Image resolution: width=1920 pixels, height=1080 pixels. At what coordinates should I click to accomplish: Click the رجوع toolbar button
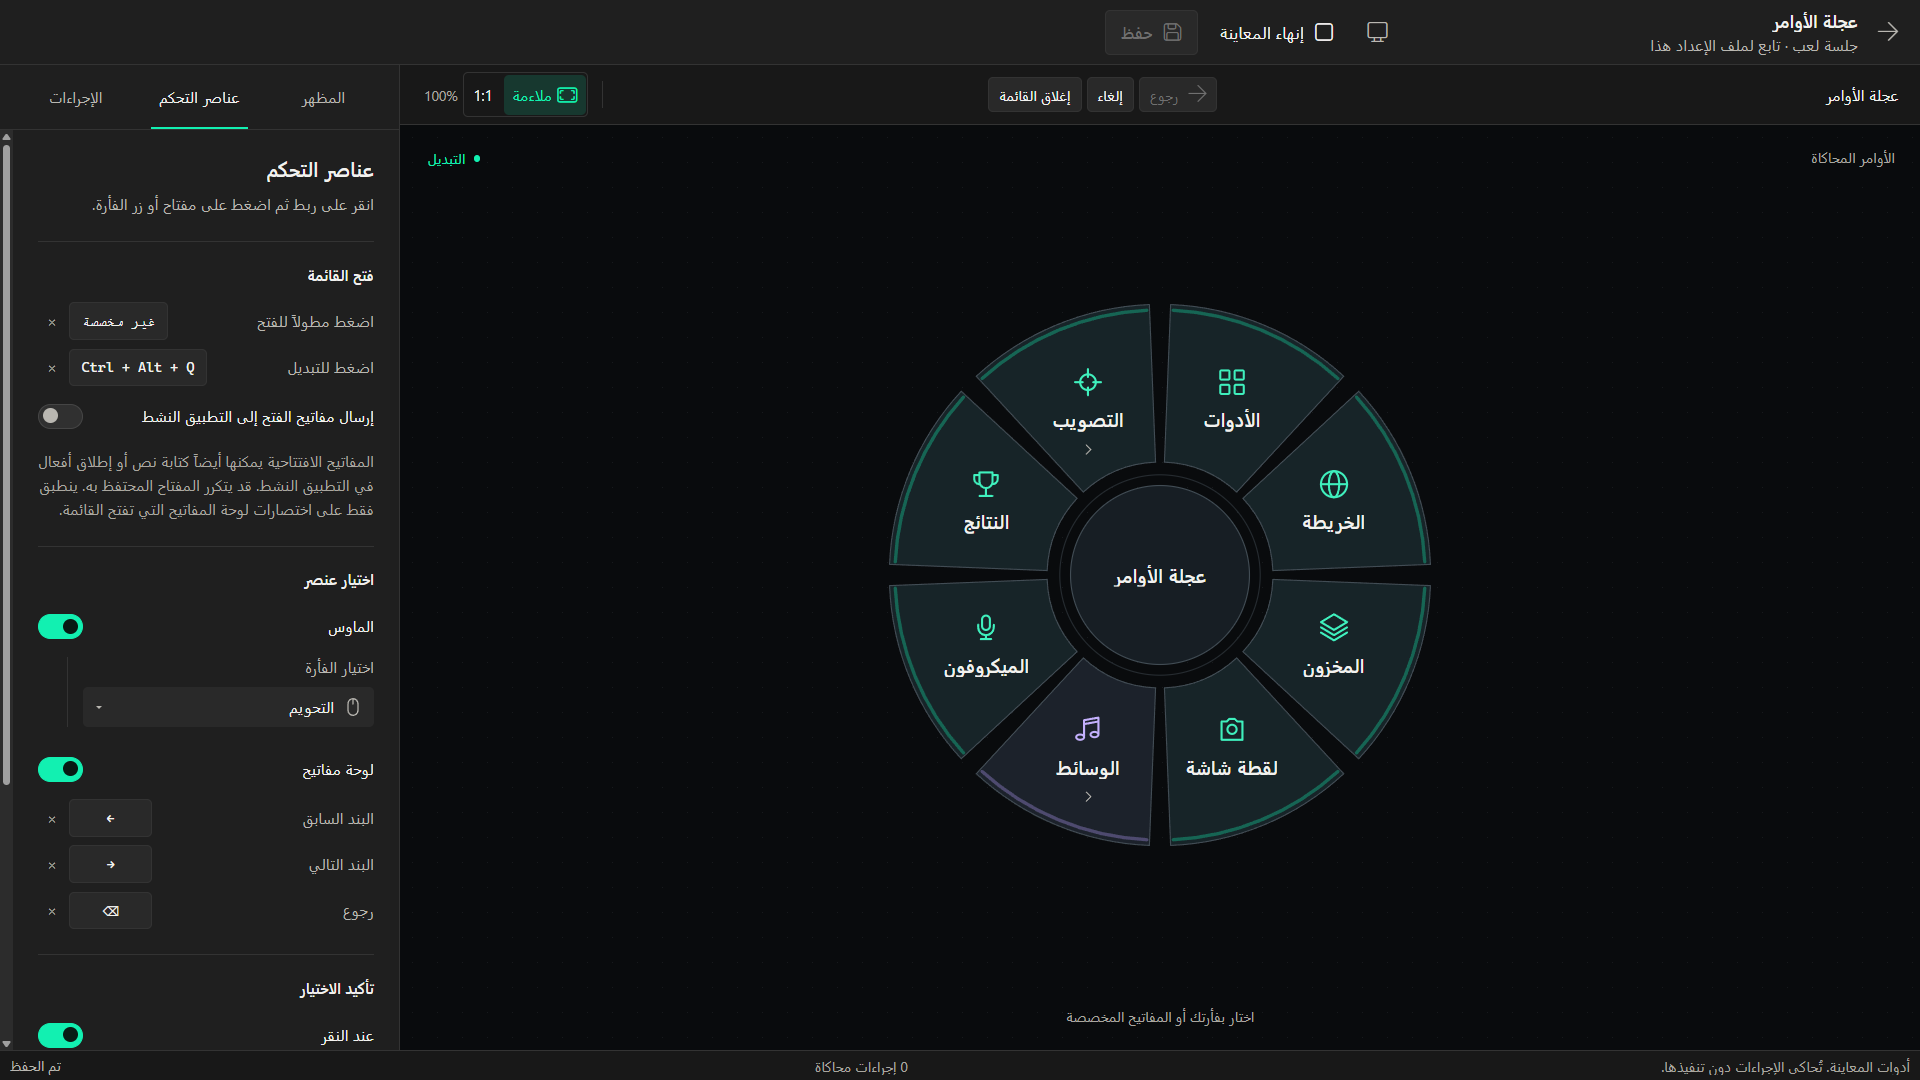point(1178,96)
